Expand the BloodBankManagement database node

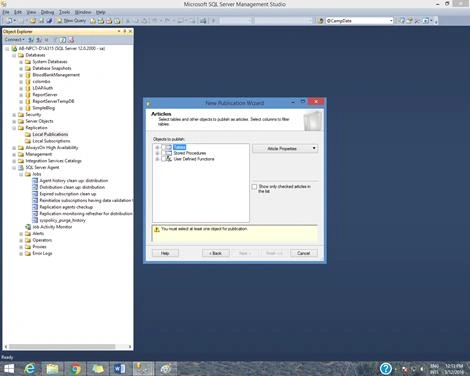[x=21, y=75]
